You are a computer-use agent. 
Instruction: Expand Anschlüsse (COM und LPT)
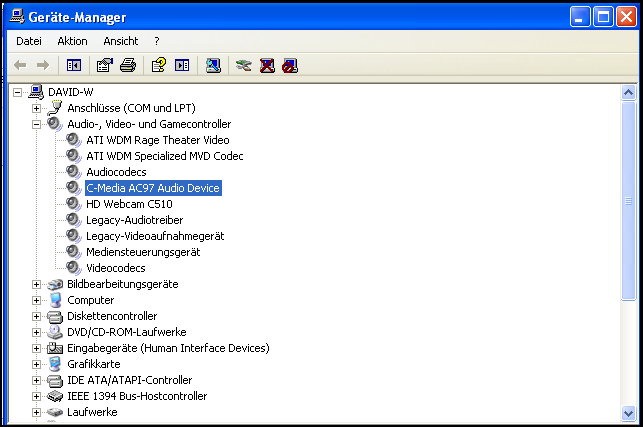36,108
